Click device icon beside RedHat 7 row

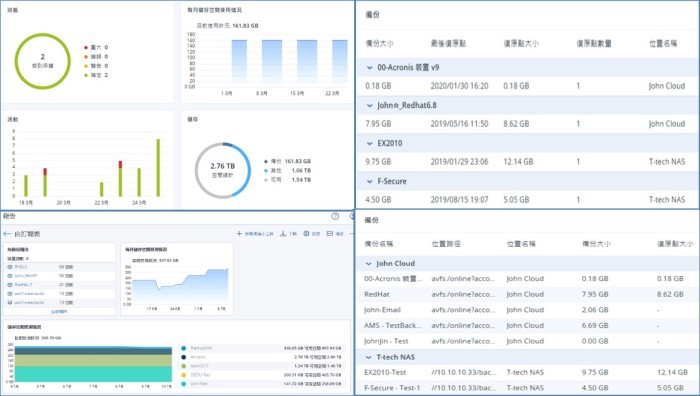click(x=10, y=285)
